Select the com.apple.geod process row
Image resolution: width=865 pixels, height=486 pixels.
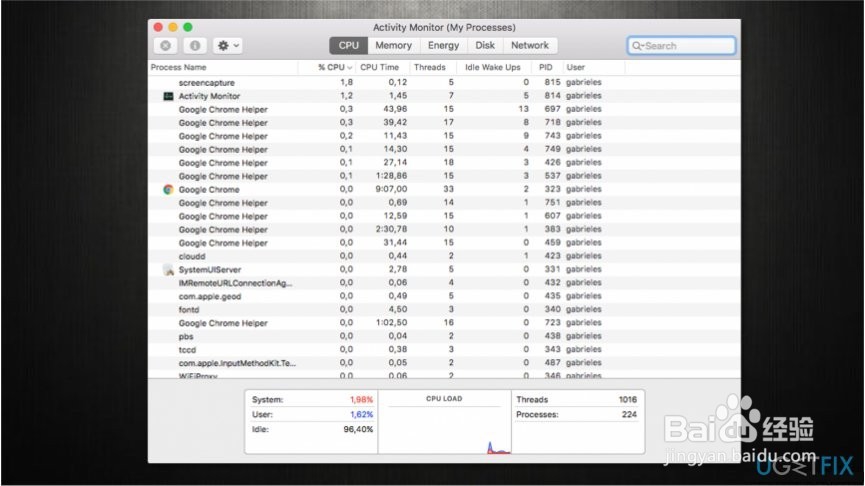[x=444, y=296]
